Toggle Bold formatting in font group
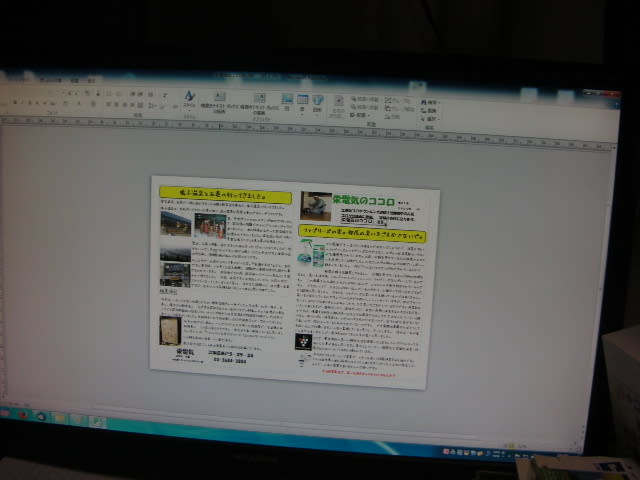This screenshot has height=480, width=640. pyautogui.click(x=15, y=102)
